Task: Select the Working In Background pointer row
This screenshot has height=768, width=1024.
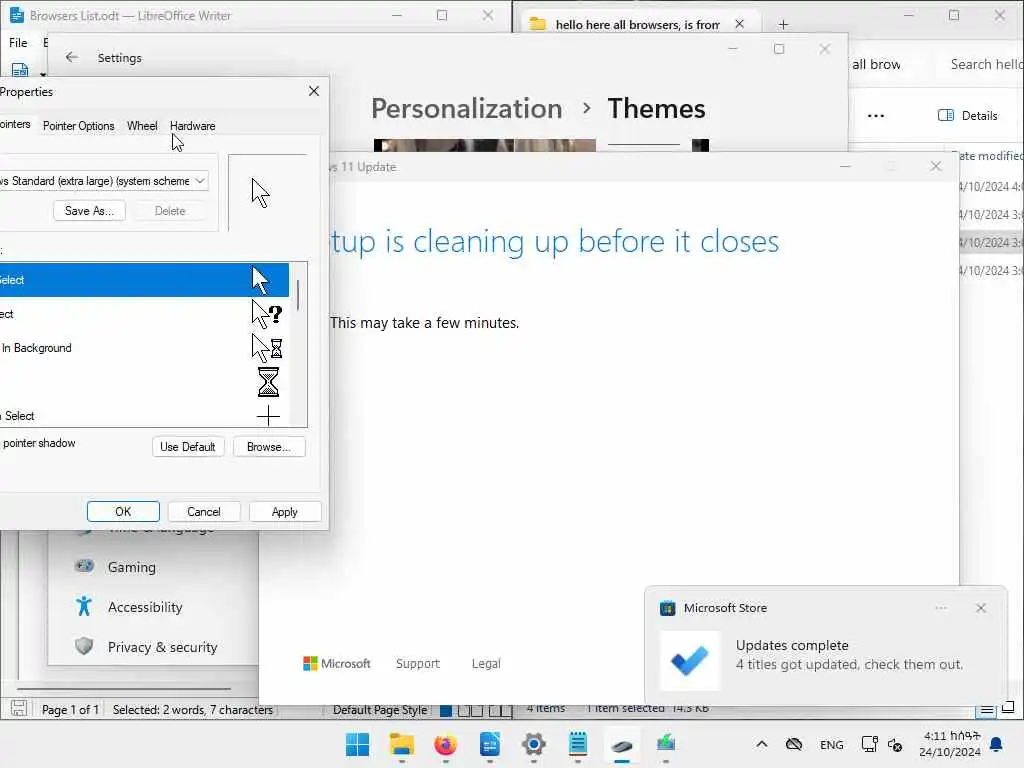Action: pos(144,348)
